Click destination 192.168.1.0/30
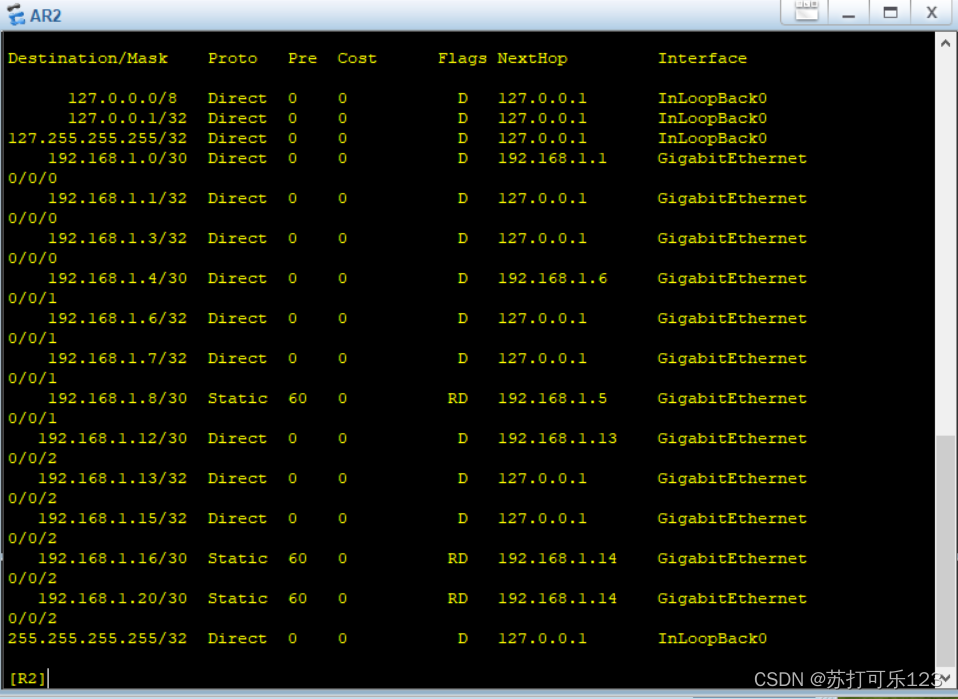This screenshot has width=958, height=699. pos(117,158)
